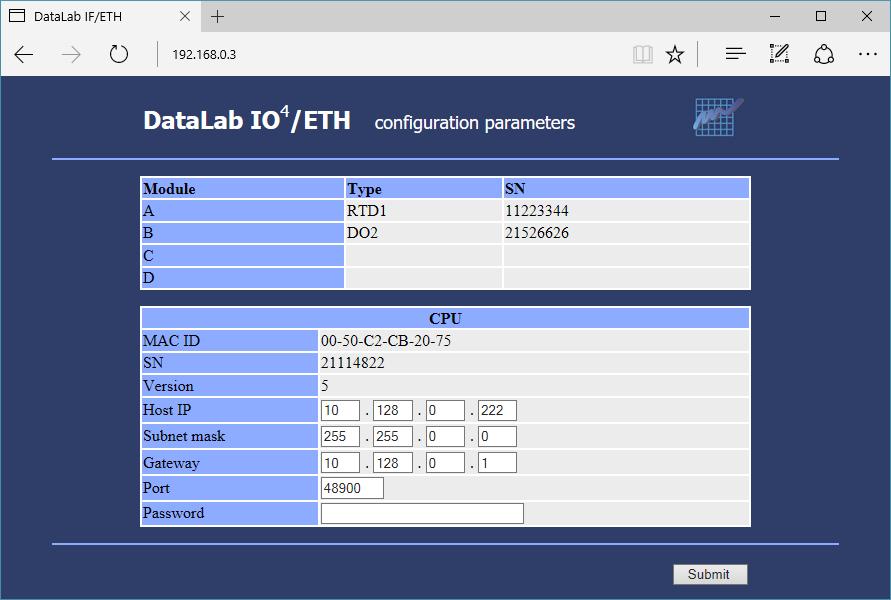Click the Module column header
The image size is (891, 600).
[x=243, y=189]
